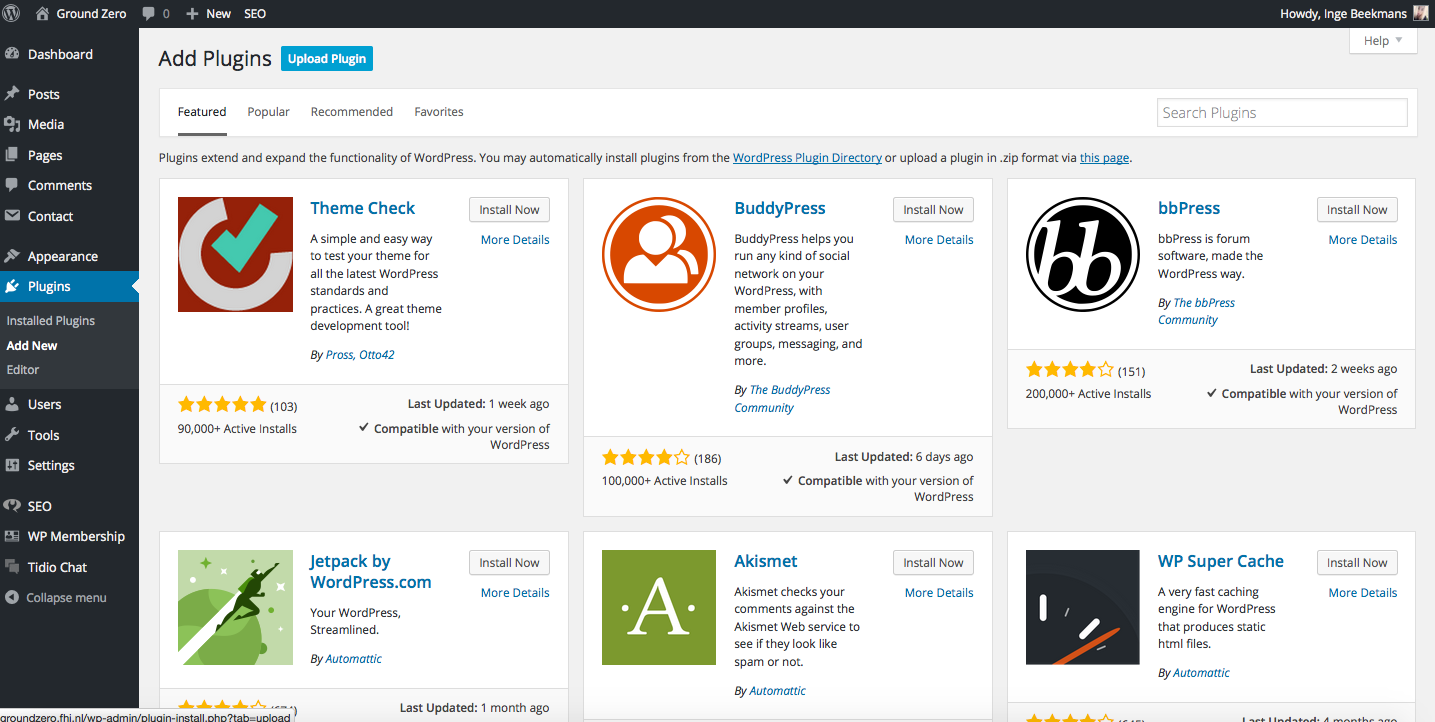Image resolution: width=1435 pixels, height=722 pixels.
Task: Open More Details for bbPress
Action: click(1363, 240)
